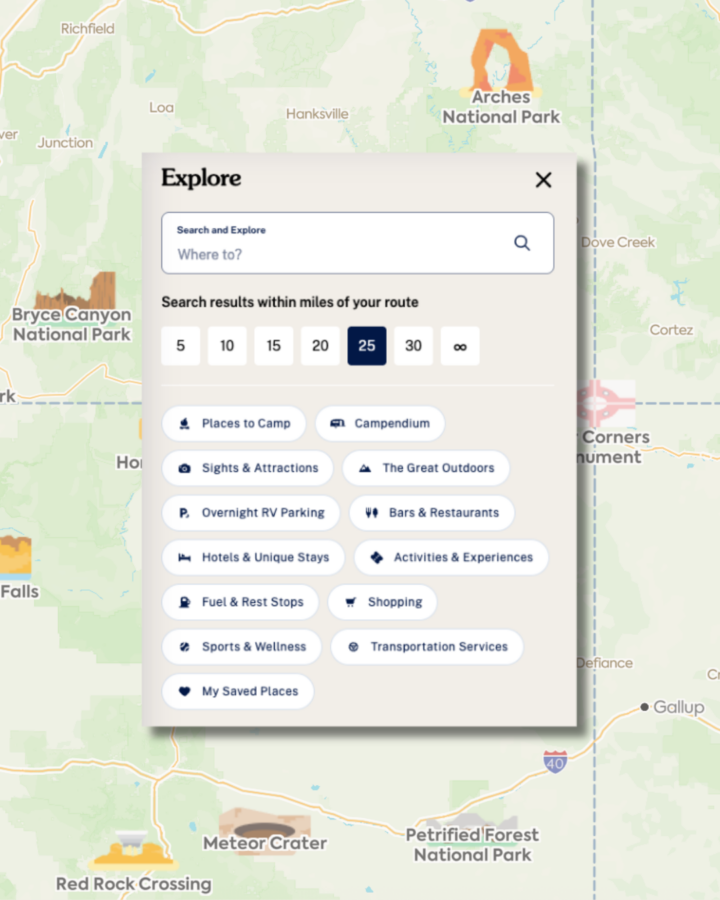Click the Four Corners Monument map icon
This screenshot has width=720, height=900.
pyautogui.click(x=606, y=402)
